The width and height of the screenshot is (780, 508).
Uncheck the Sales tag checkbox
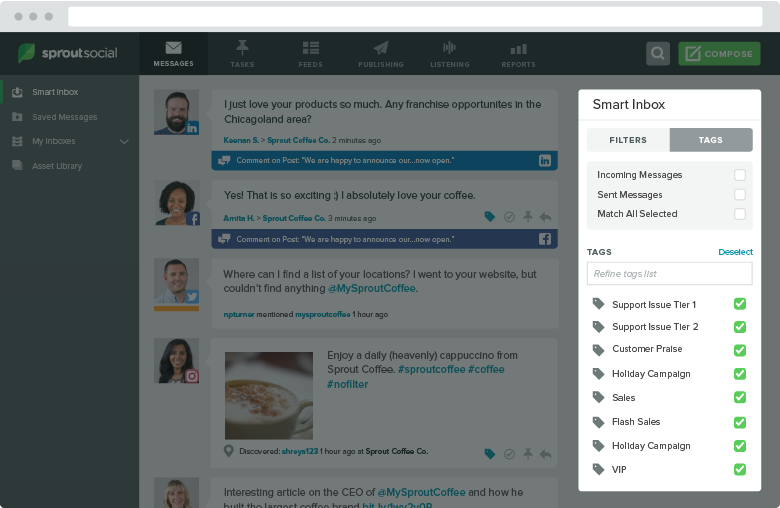tap(740, 397)
